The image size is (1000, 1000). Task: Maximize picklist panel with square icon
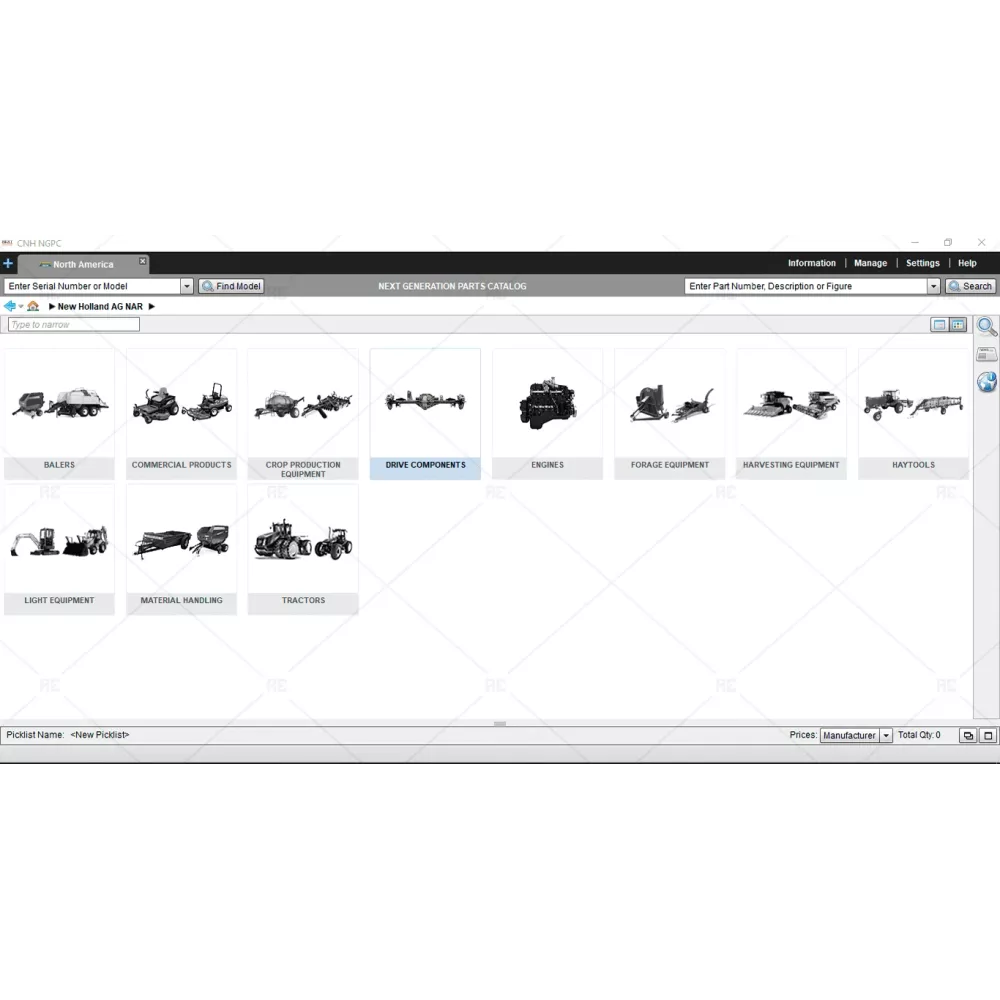[988, 736]
